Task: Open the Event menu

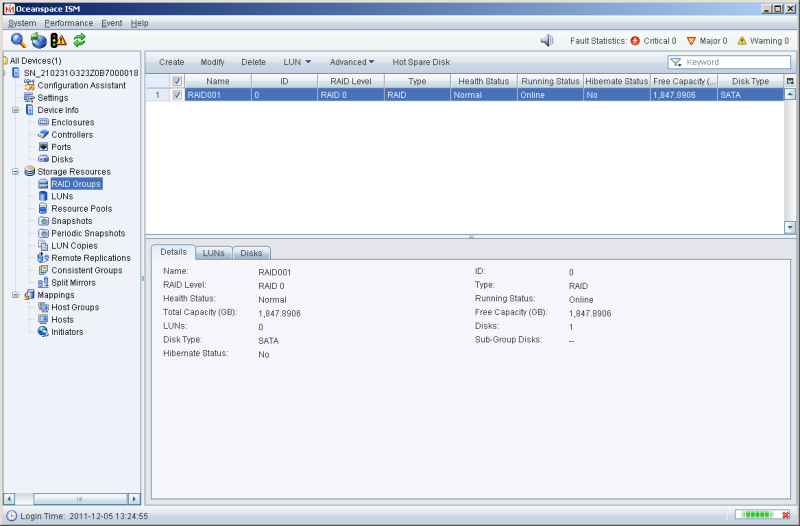Action: (x=111, y=23)
